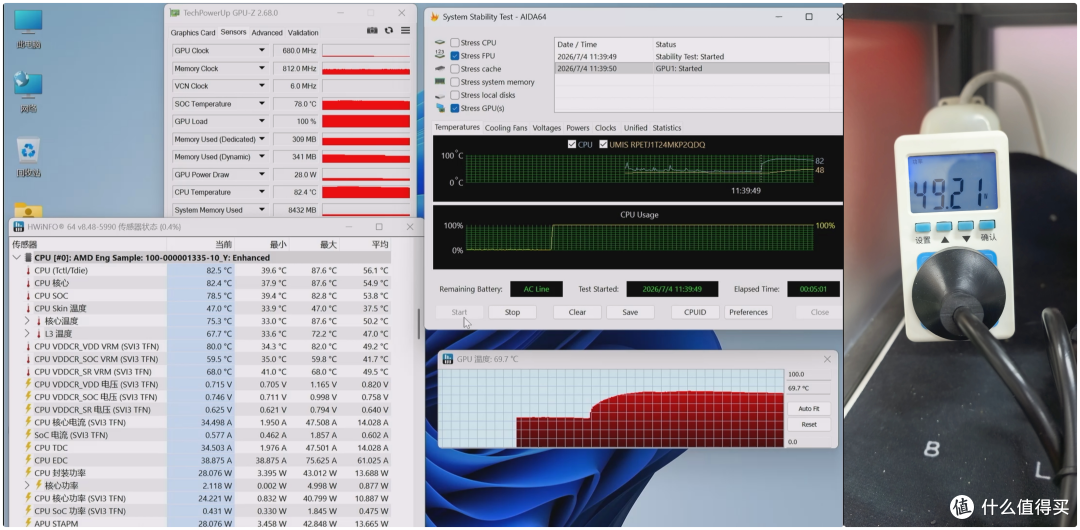Click lightning icon on APU STAPM row

tap(28, 523)
